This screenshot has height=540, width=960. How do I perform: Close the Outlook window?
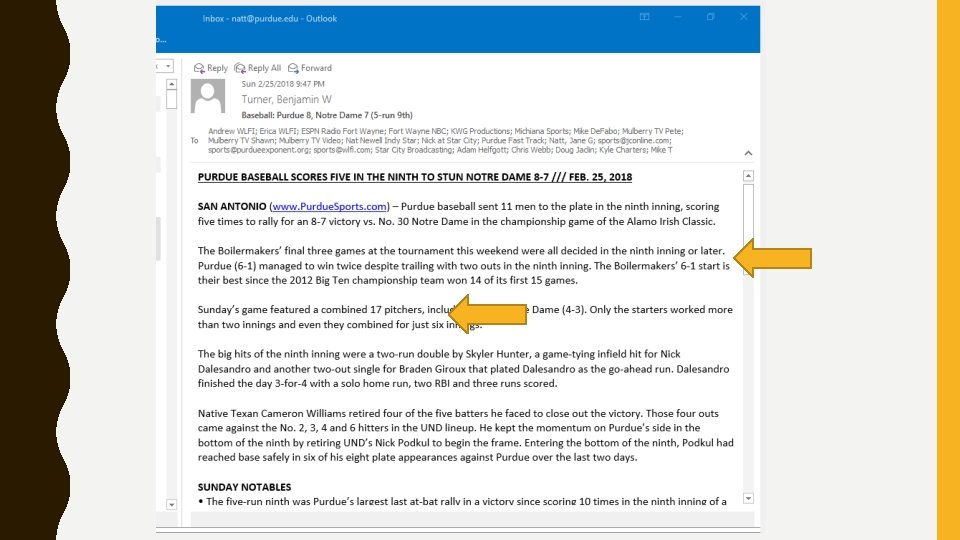coord(743,17)
